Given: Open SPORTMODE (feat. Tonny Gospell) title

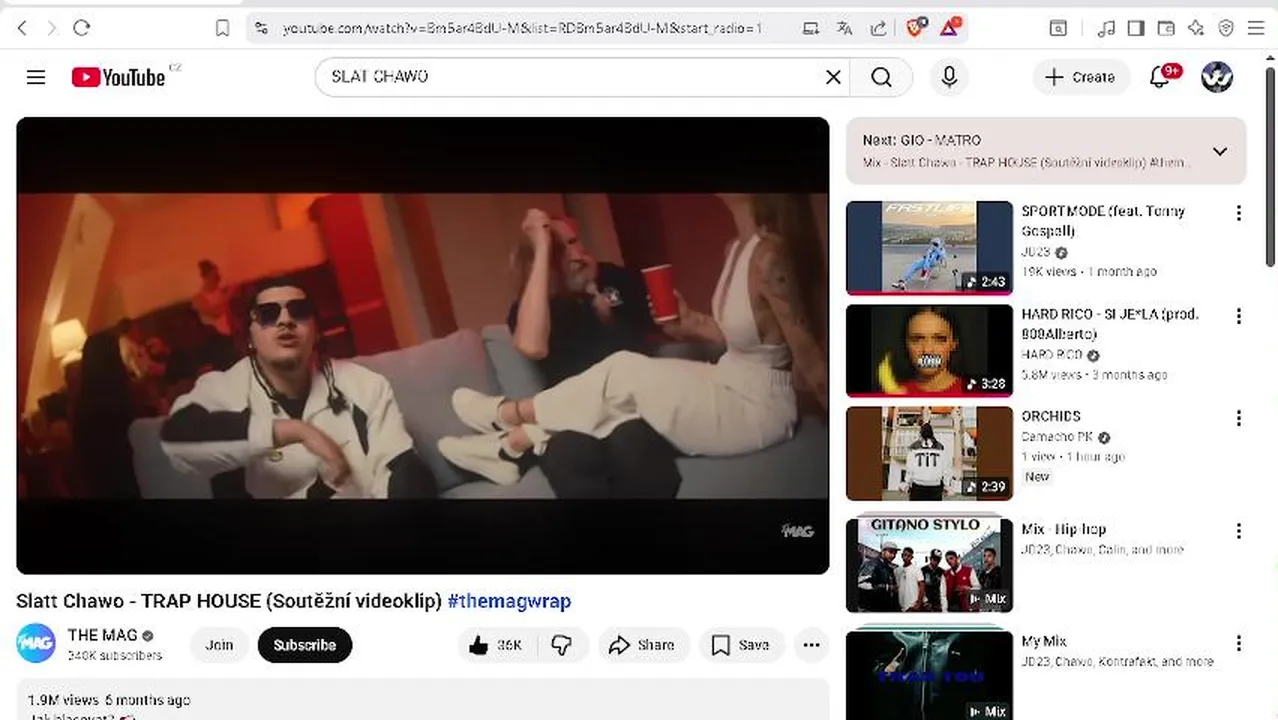Looking at the screenshot, I should click(x=1103, y=221).
